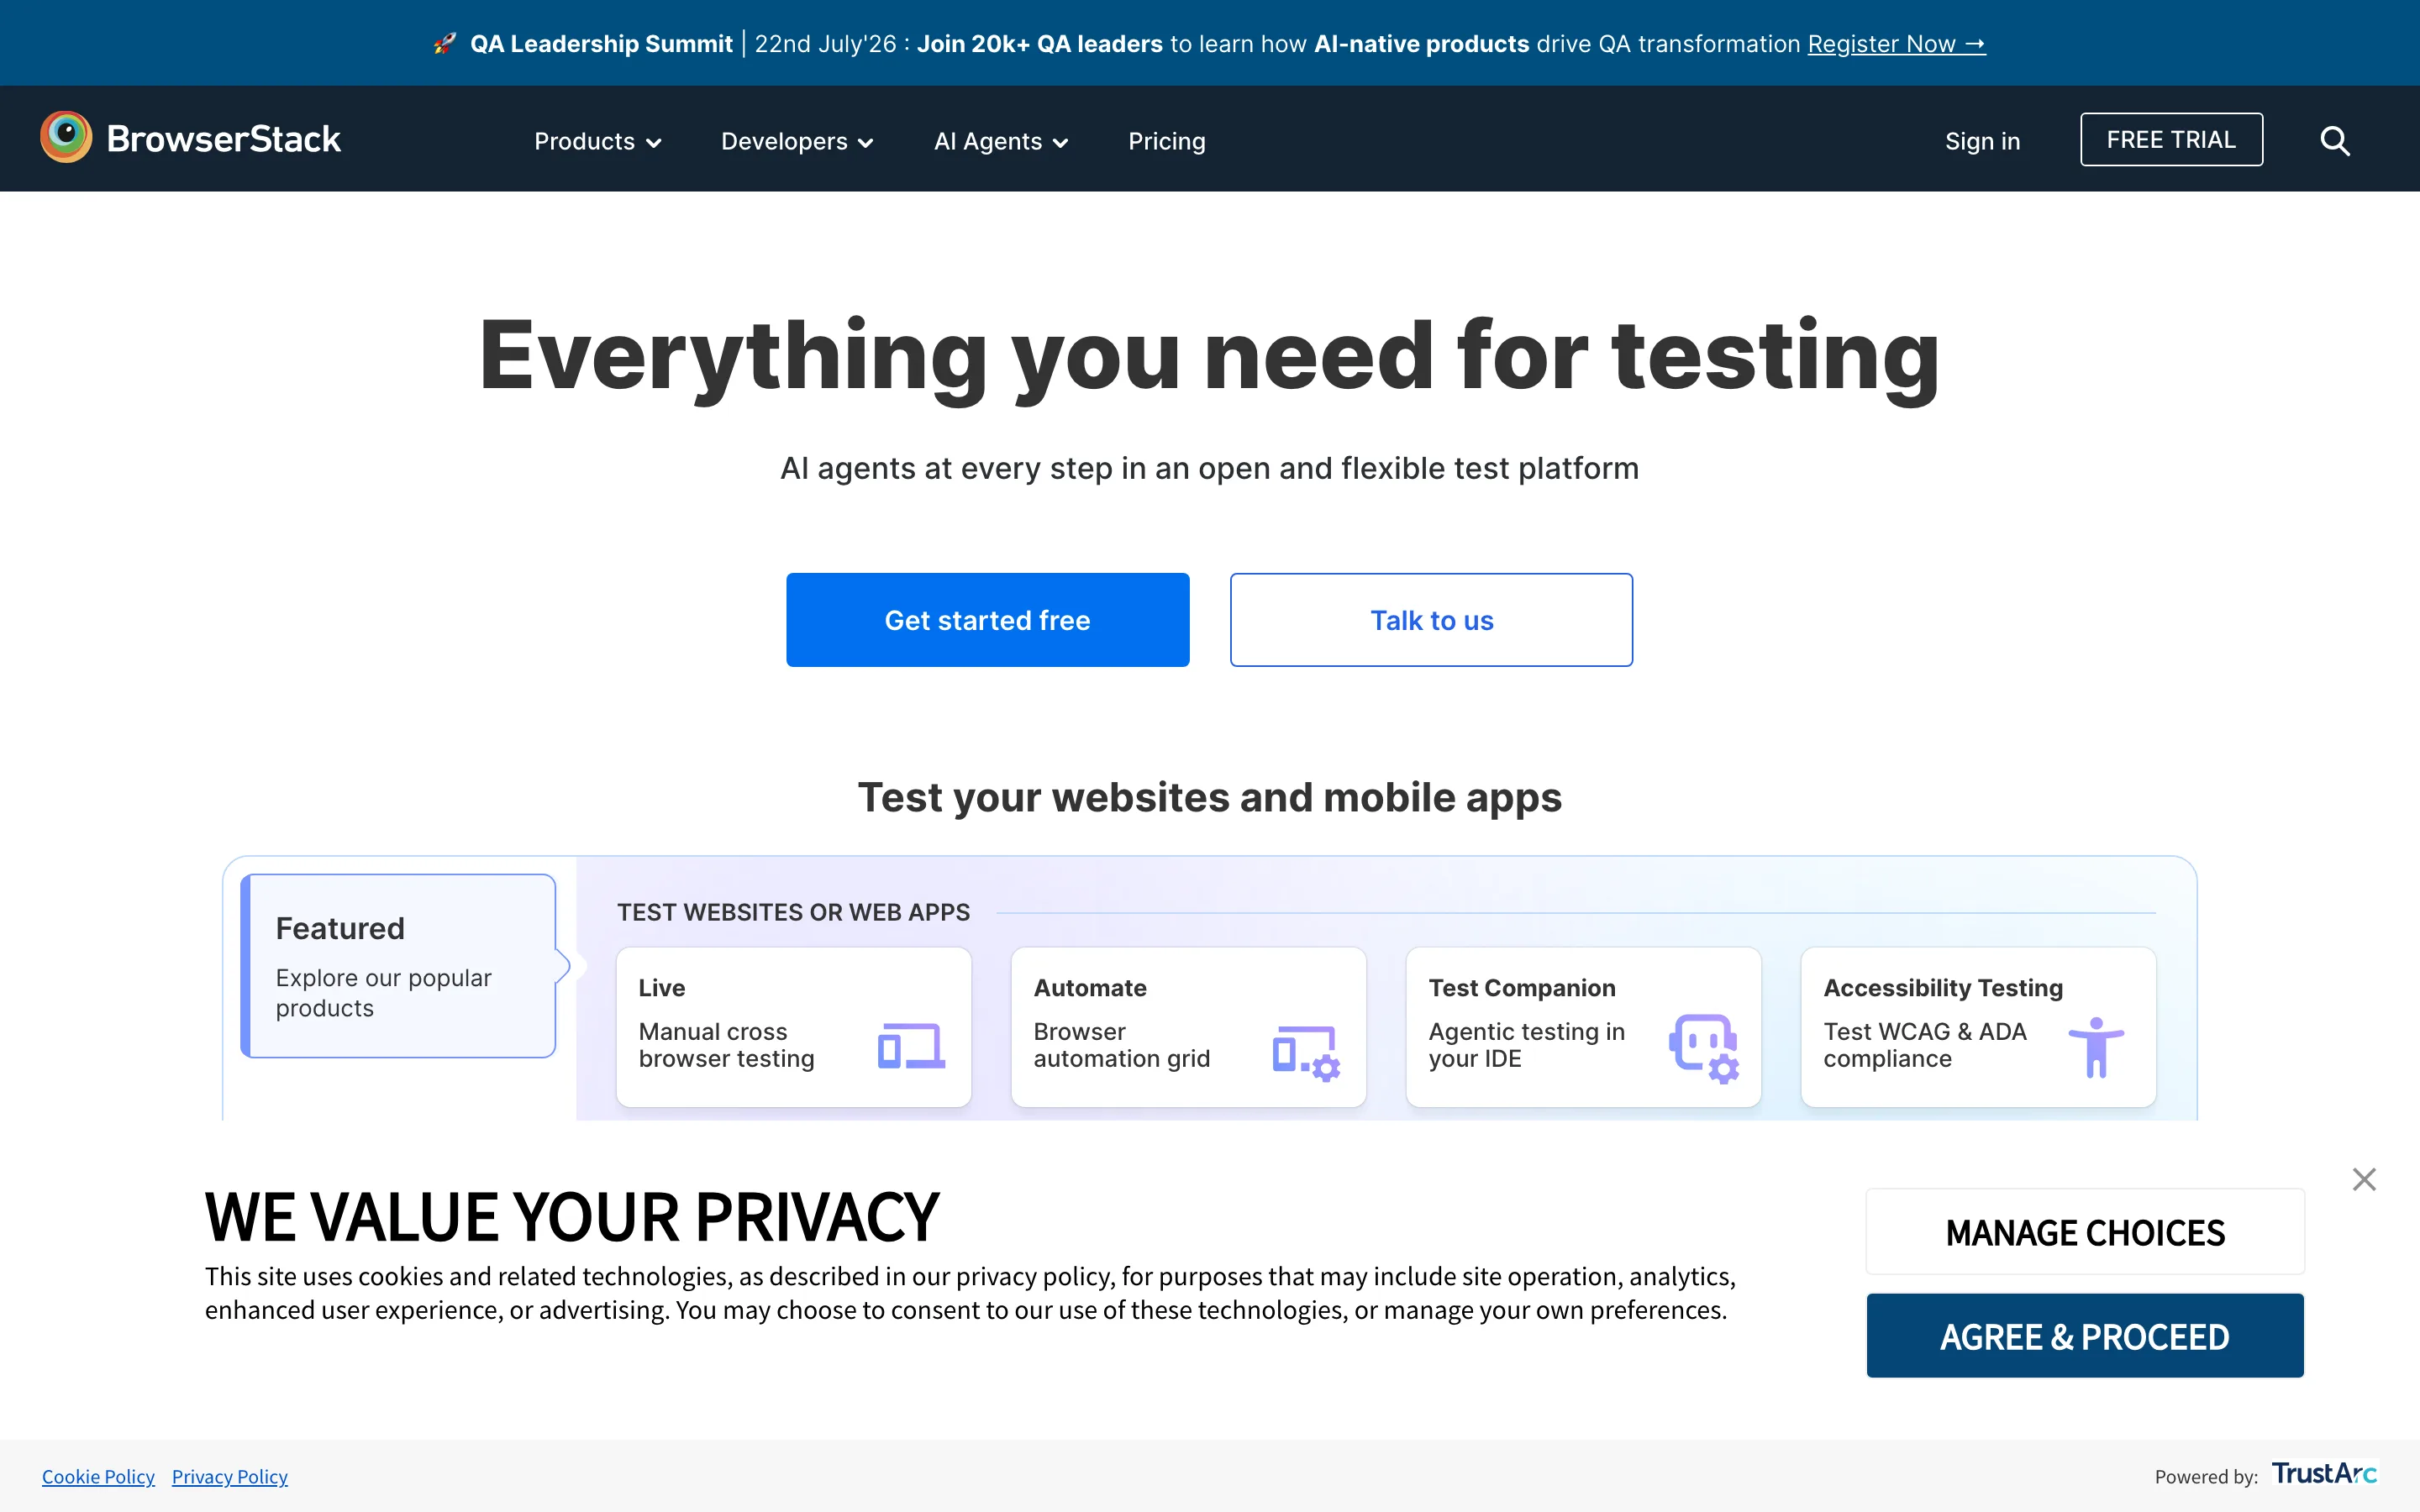Click Sign in
Viewport: 2420px width, 1512px height.
[x=1982, y=141]
